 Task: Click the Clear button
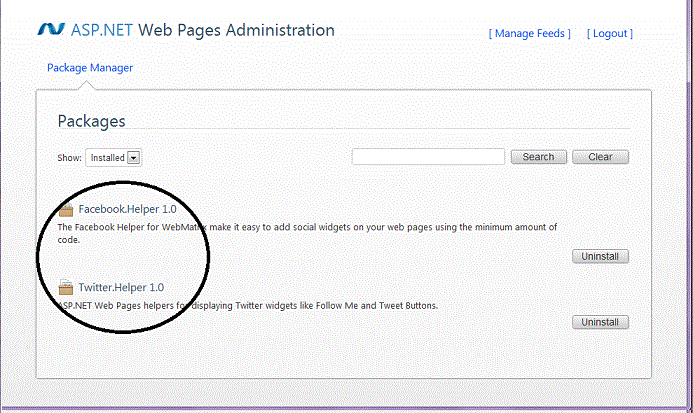(600, 157)
